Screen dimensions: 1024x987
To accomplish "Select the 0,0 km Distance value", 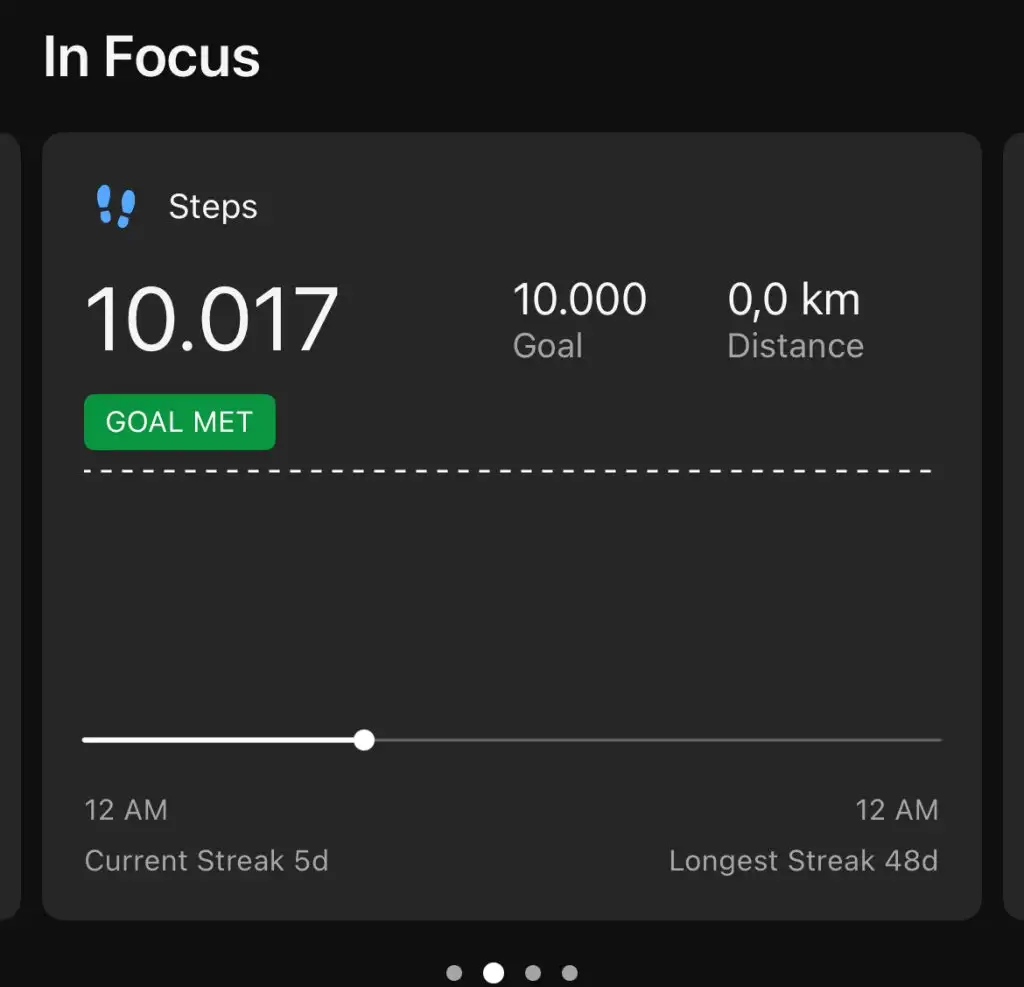I will (794, 300).
